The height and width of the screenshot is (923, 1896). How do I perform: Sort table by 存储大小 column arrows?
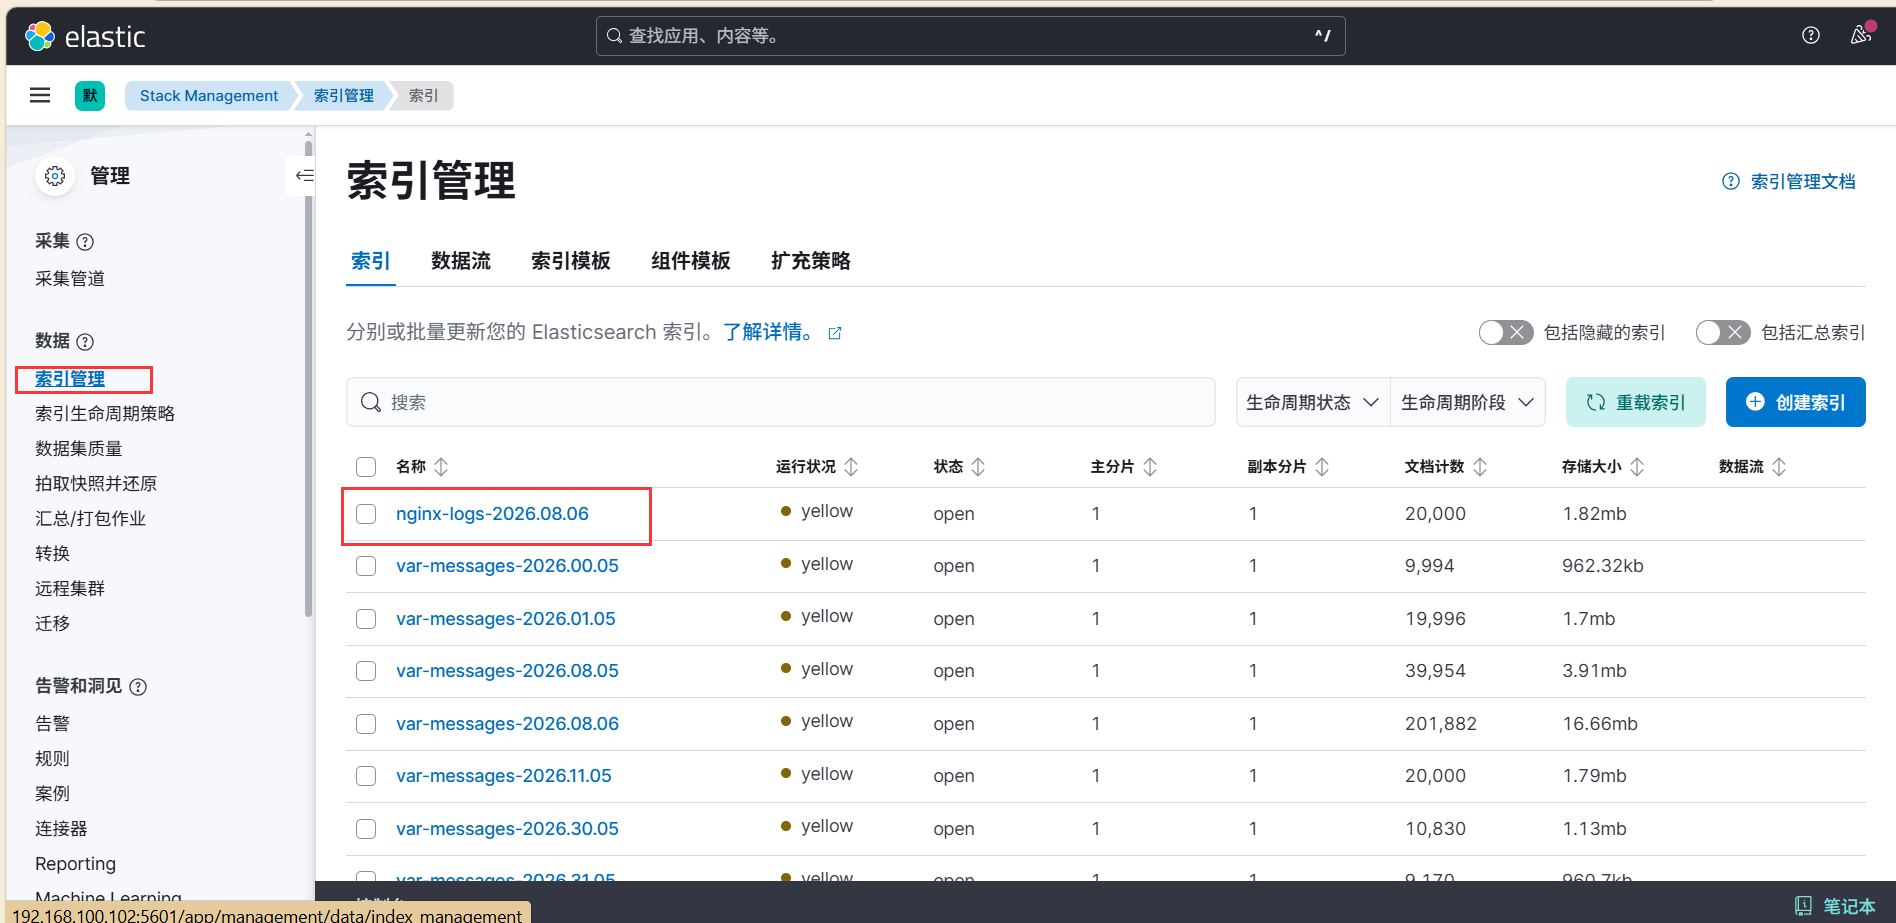coord(1637,467)
